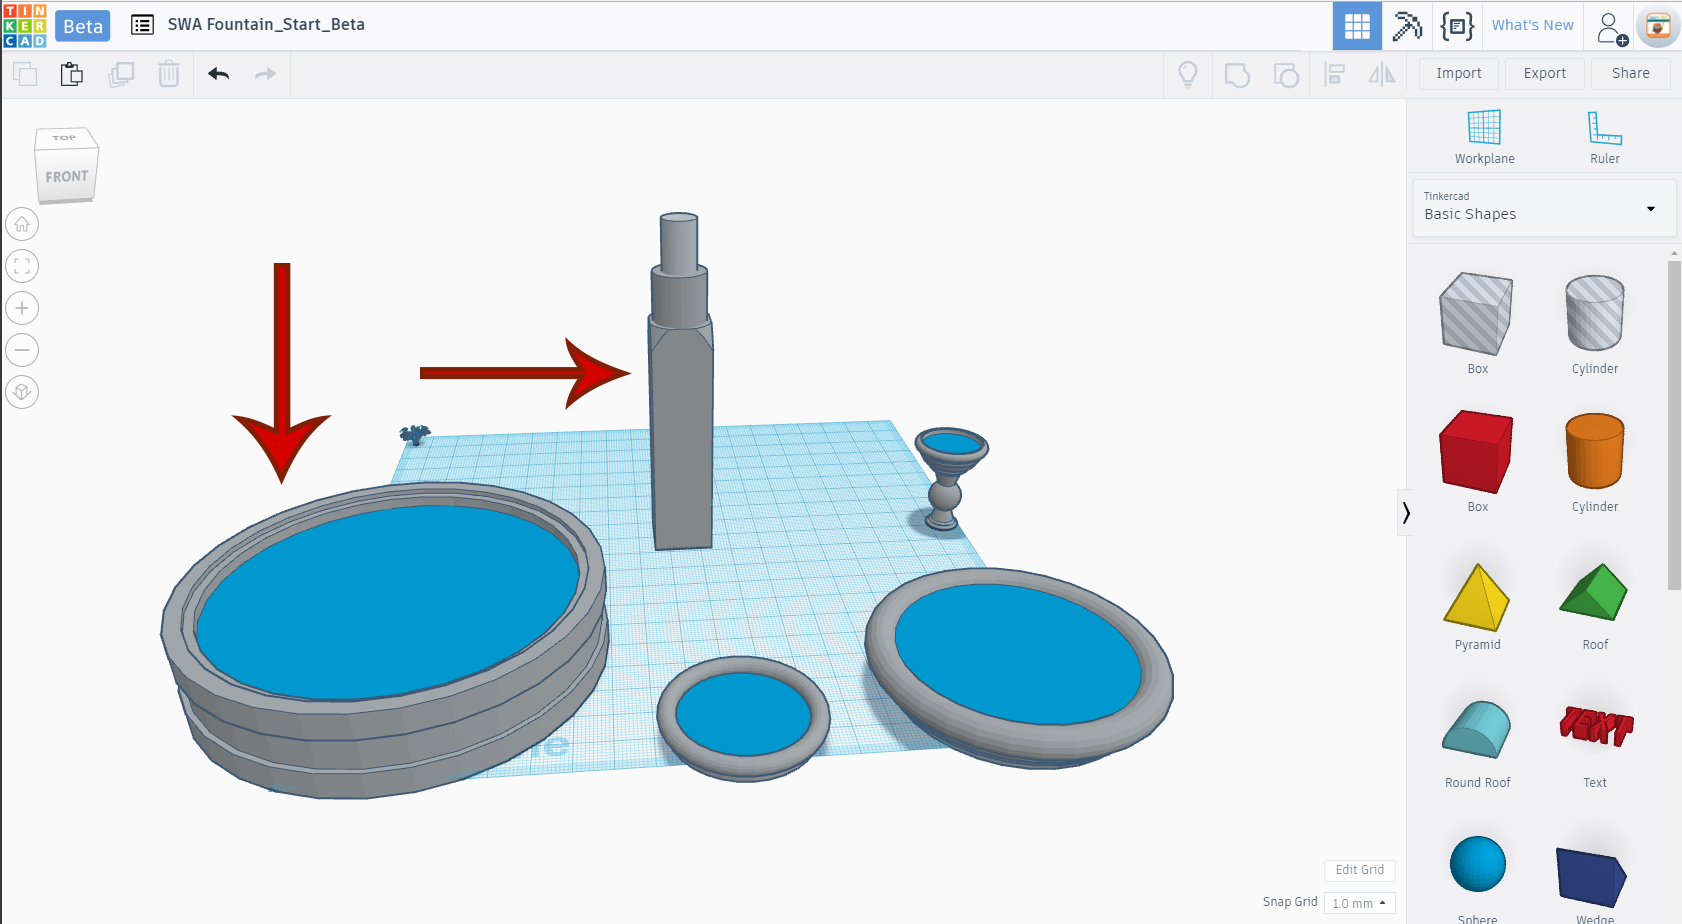This screenshot has height=924, width=1682.
Task: Click the Ungroup shapes icon
Action: (x=1286, y=74)
